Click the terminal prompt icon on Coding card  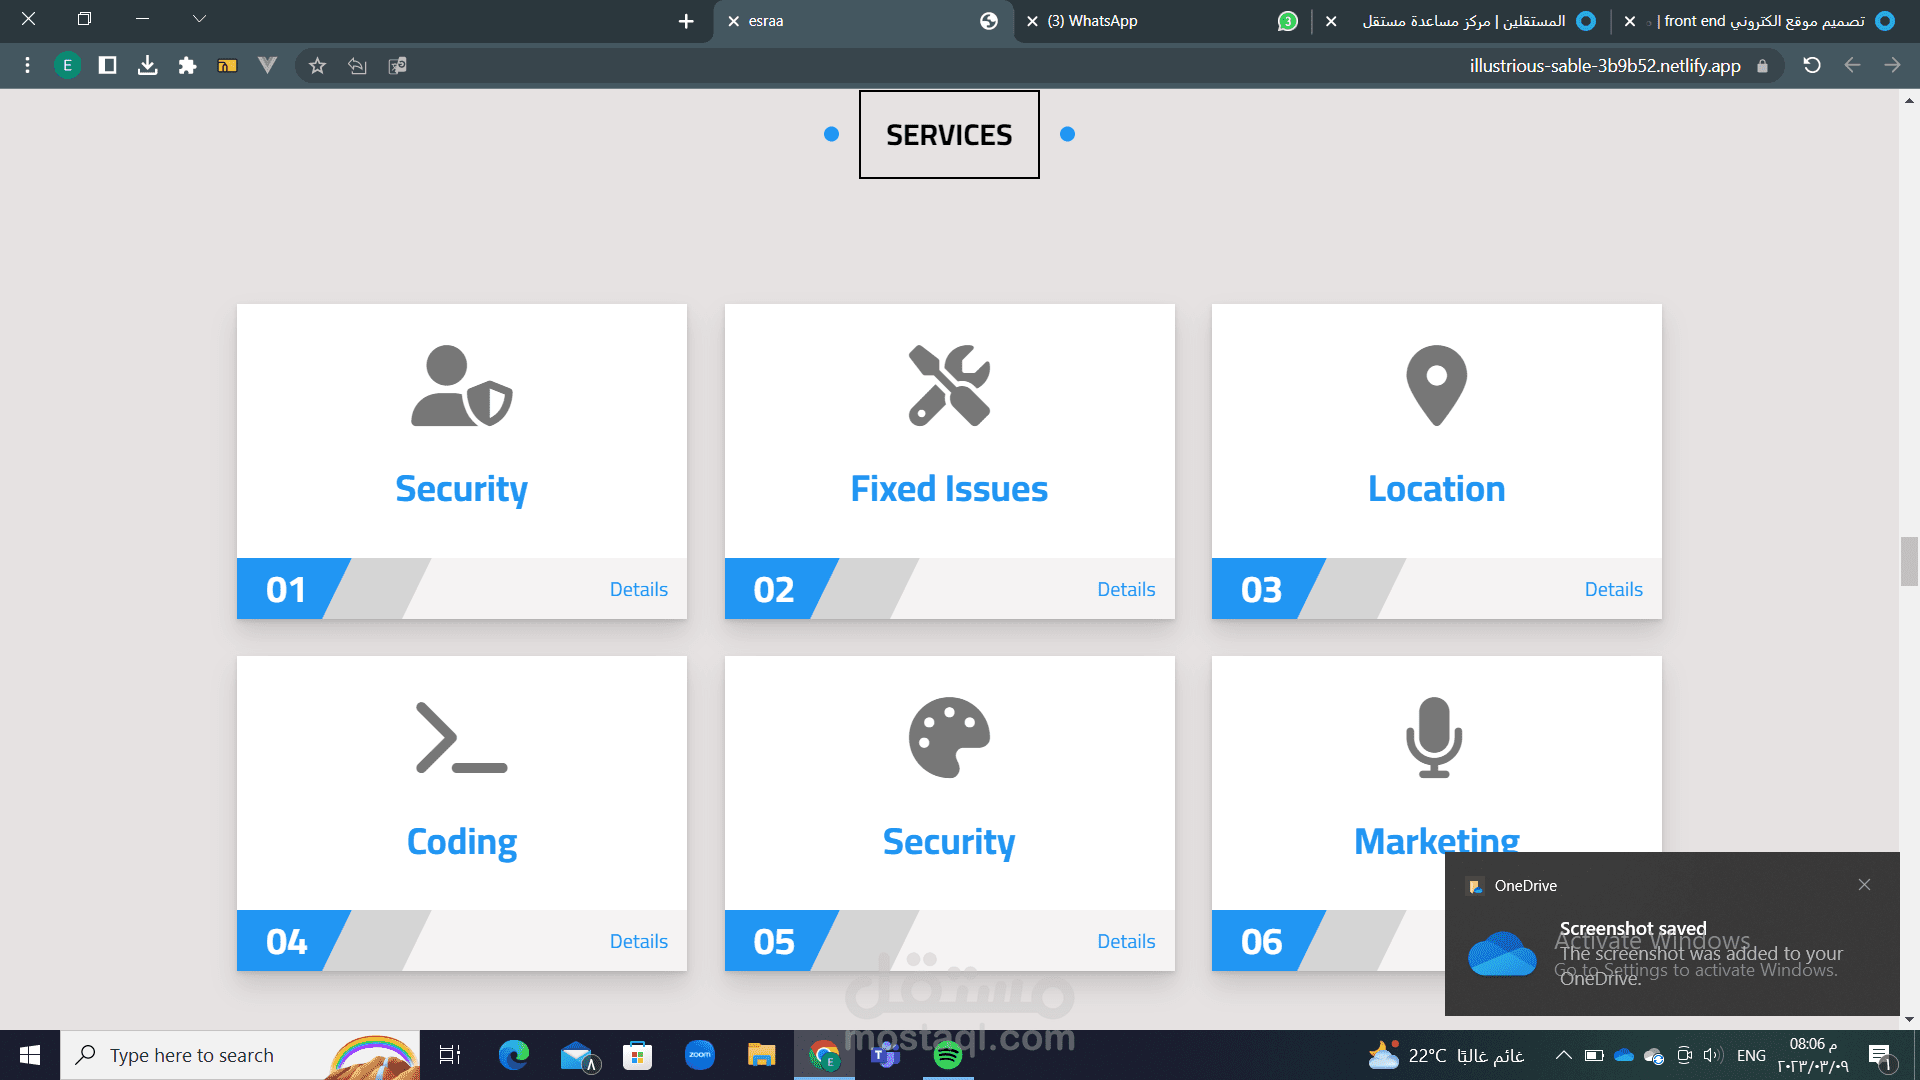click(461, 738)
